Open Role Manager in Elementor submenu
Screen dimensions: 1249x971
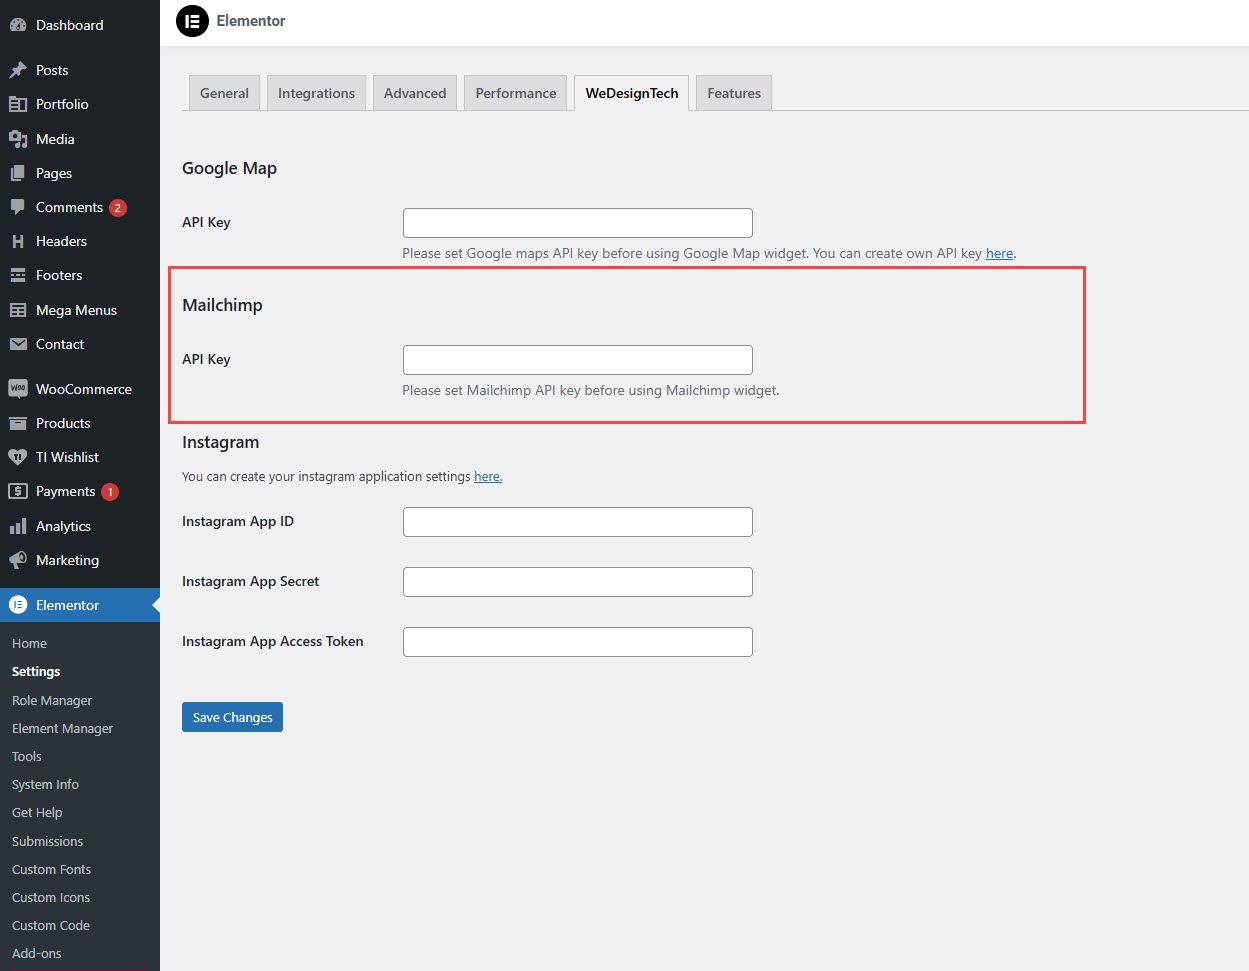point(52,700)
